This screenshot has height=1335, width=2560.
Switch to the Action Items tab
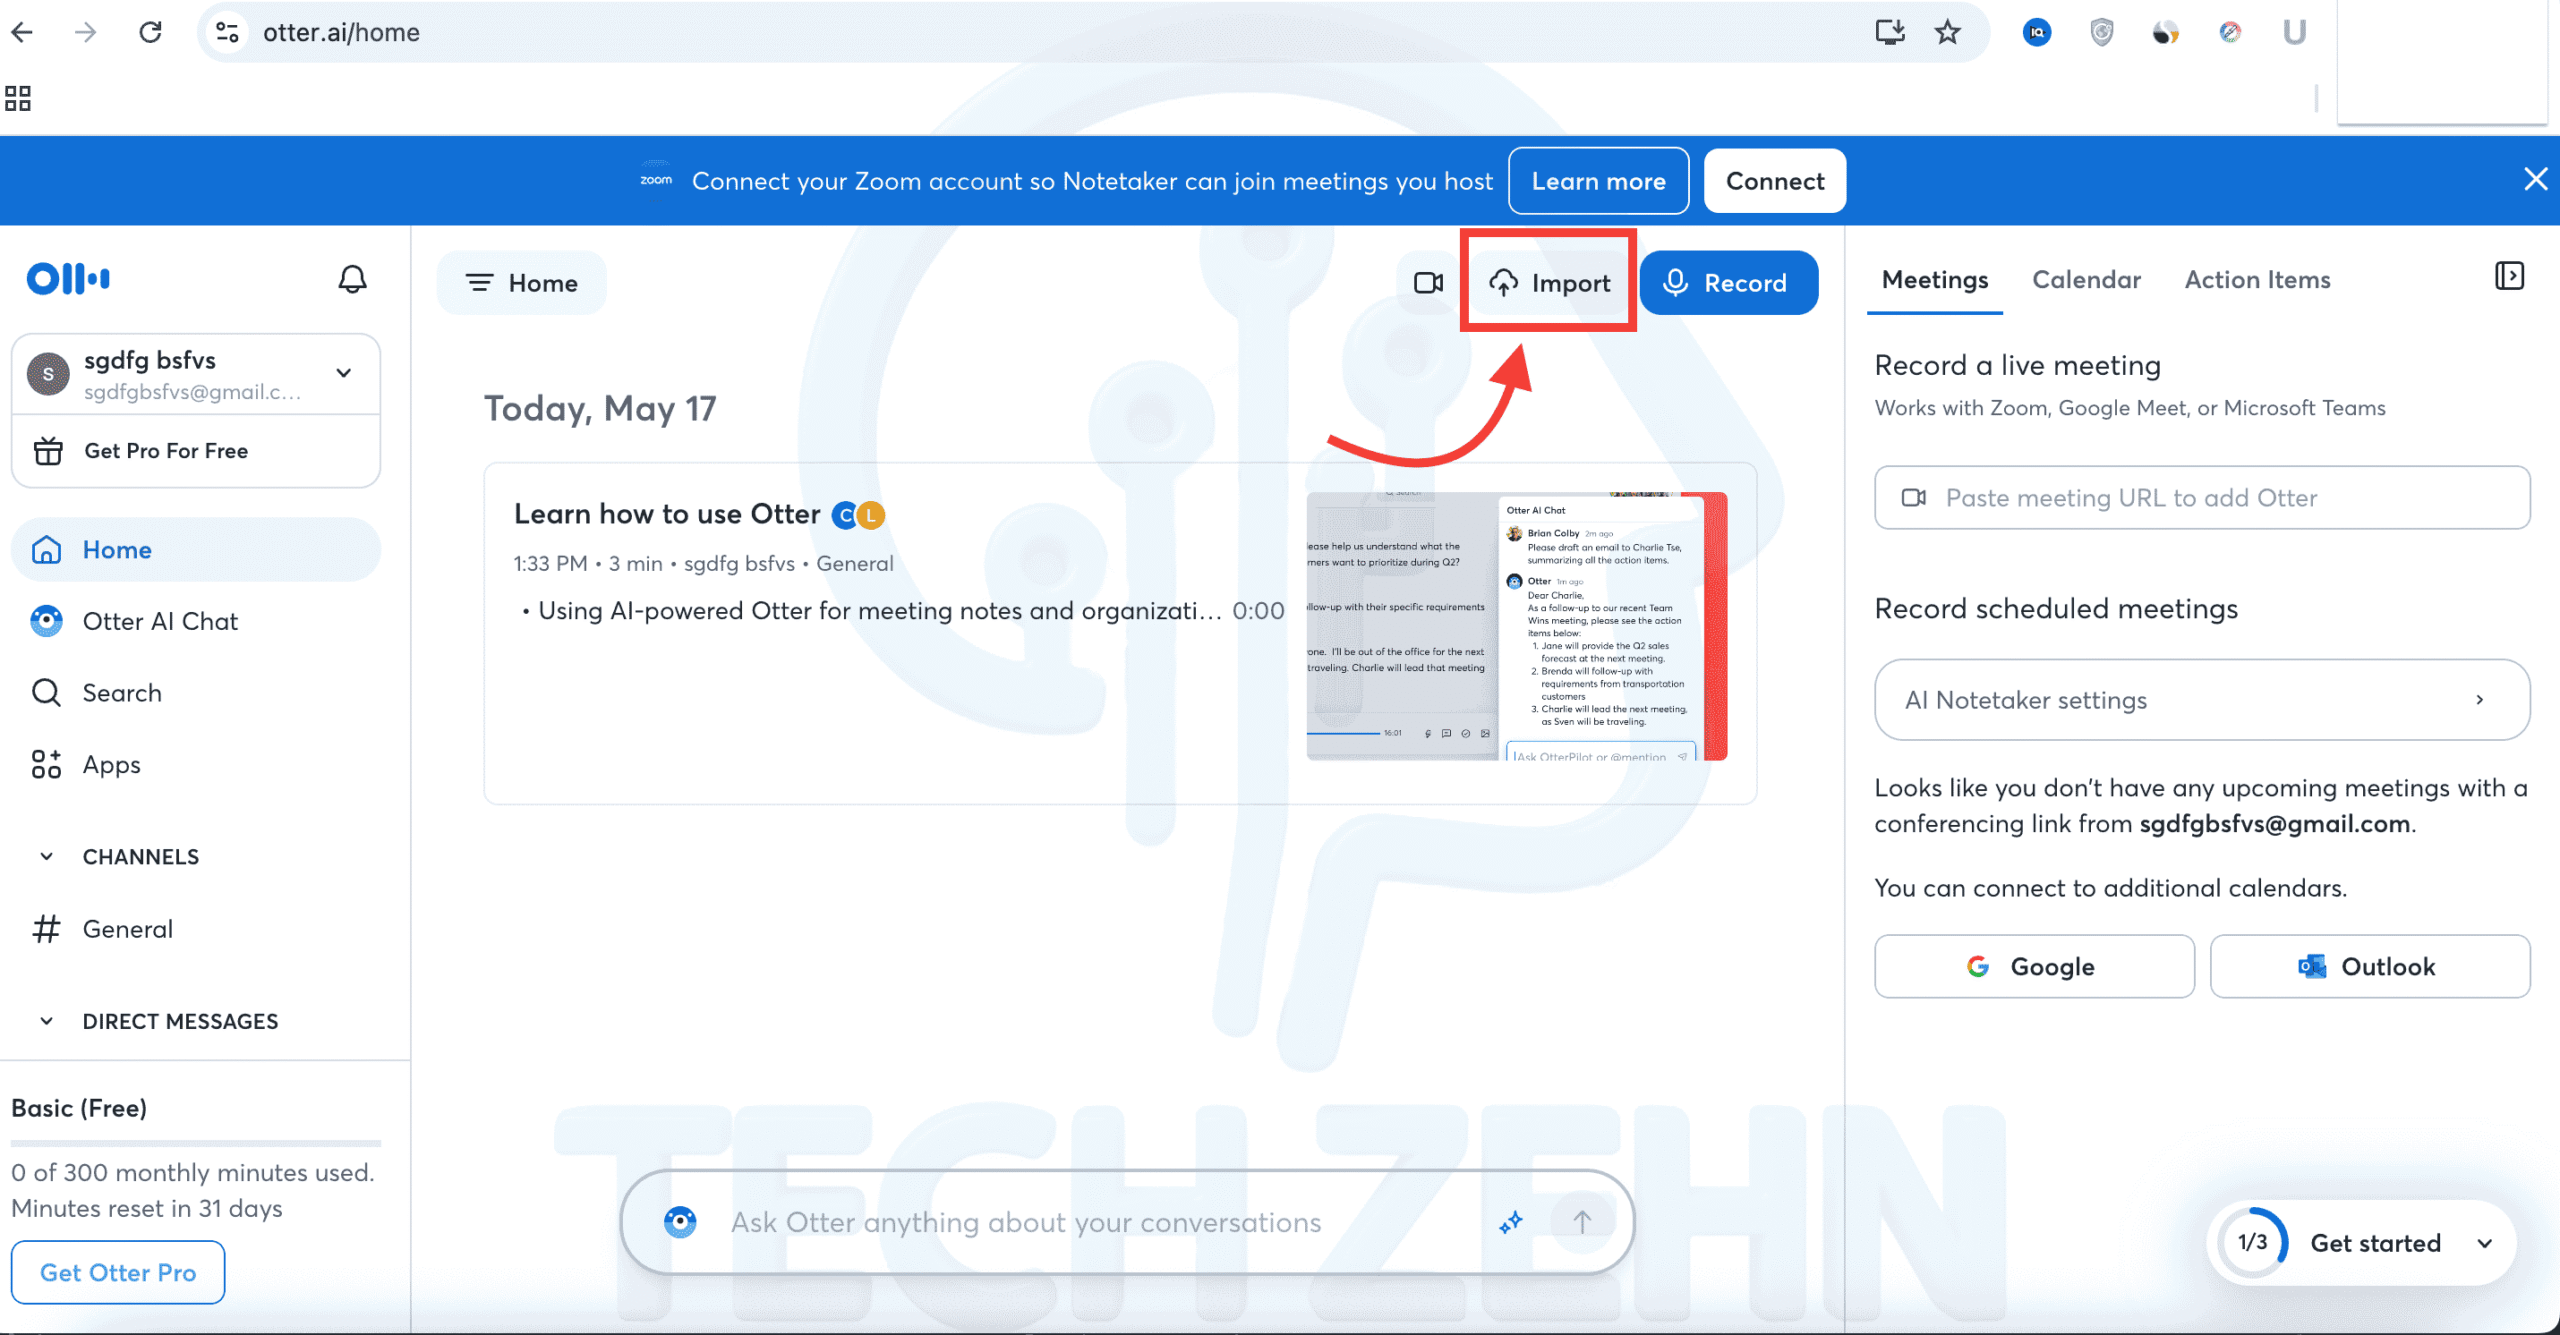pyautogui.click(x=2257, y=280)
